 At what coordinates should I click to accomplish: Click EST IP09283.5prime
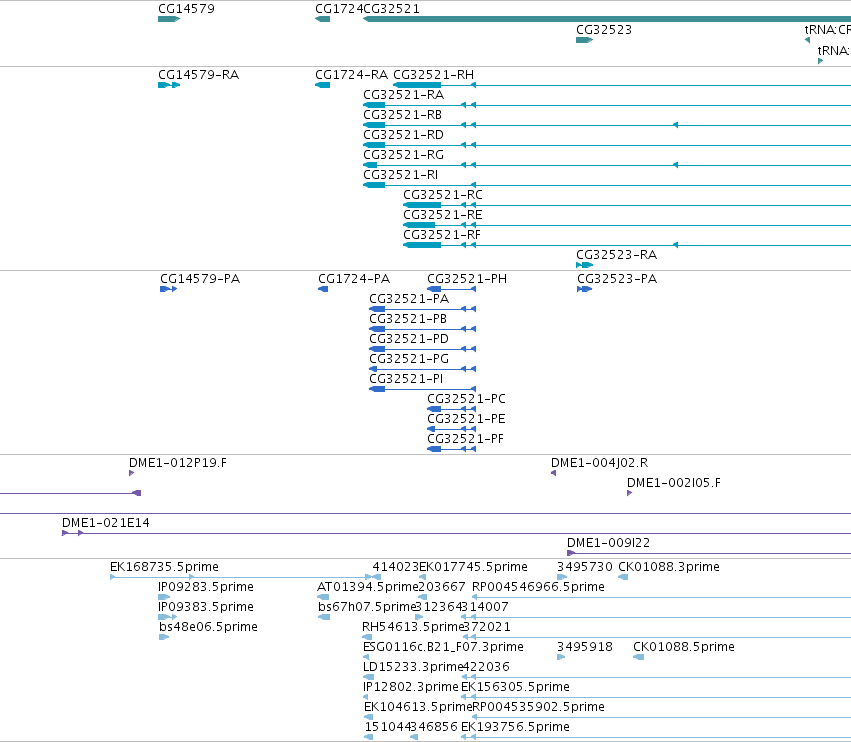[x=206, y=587]
